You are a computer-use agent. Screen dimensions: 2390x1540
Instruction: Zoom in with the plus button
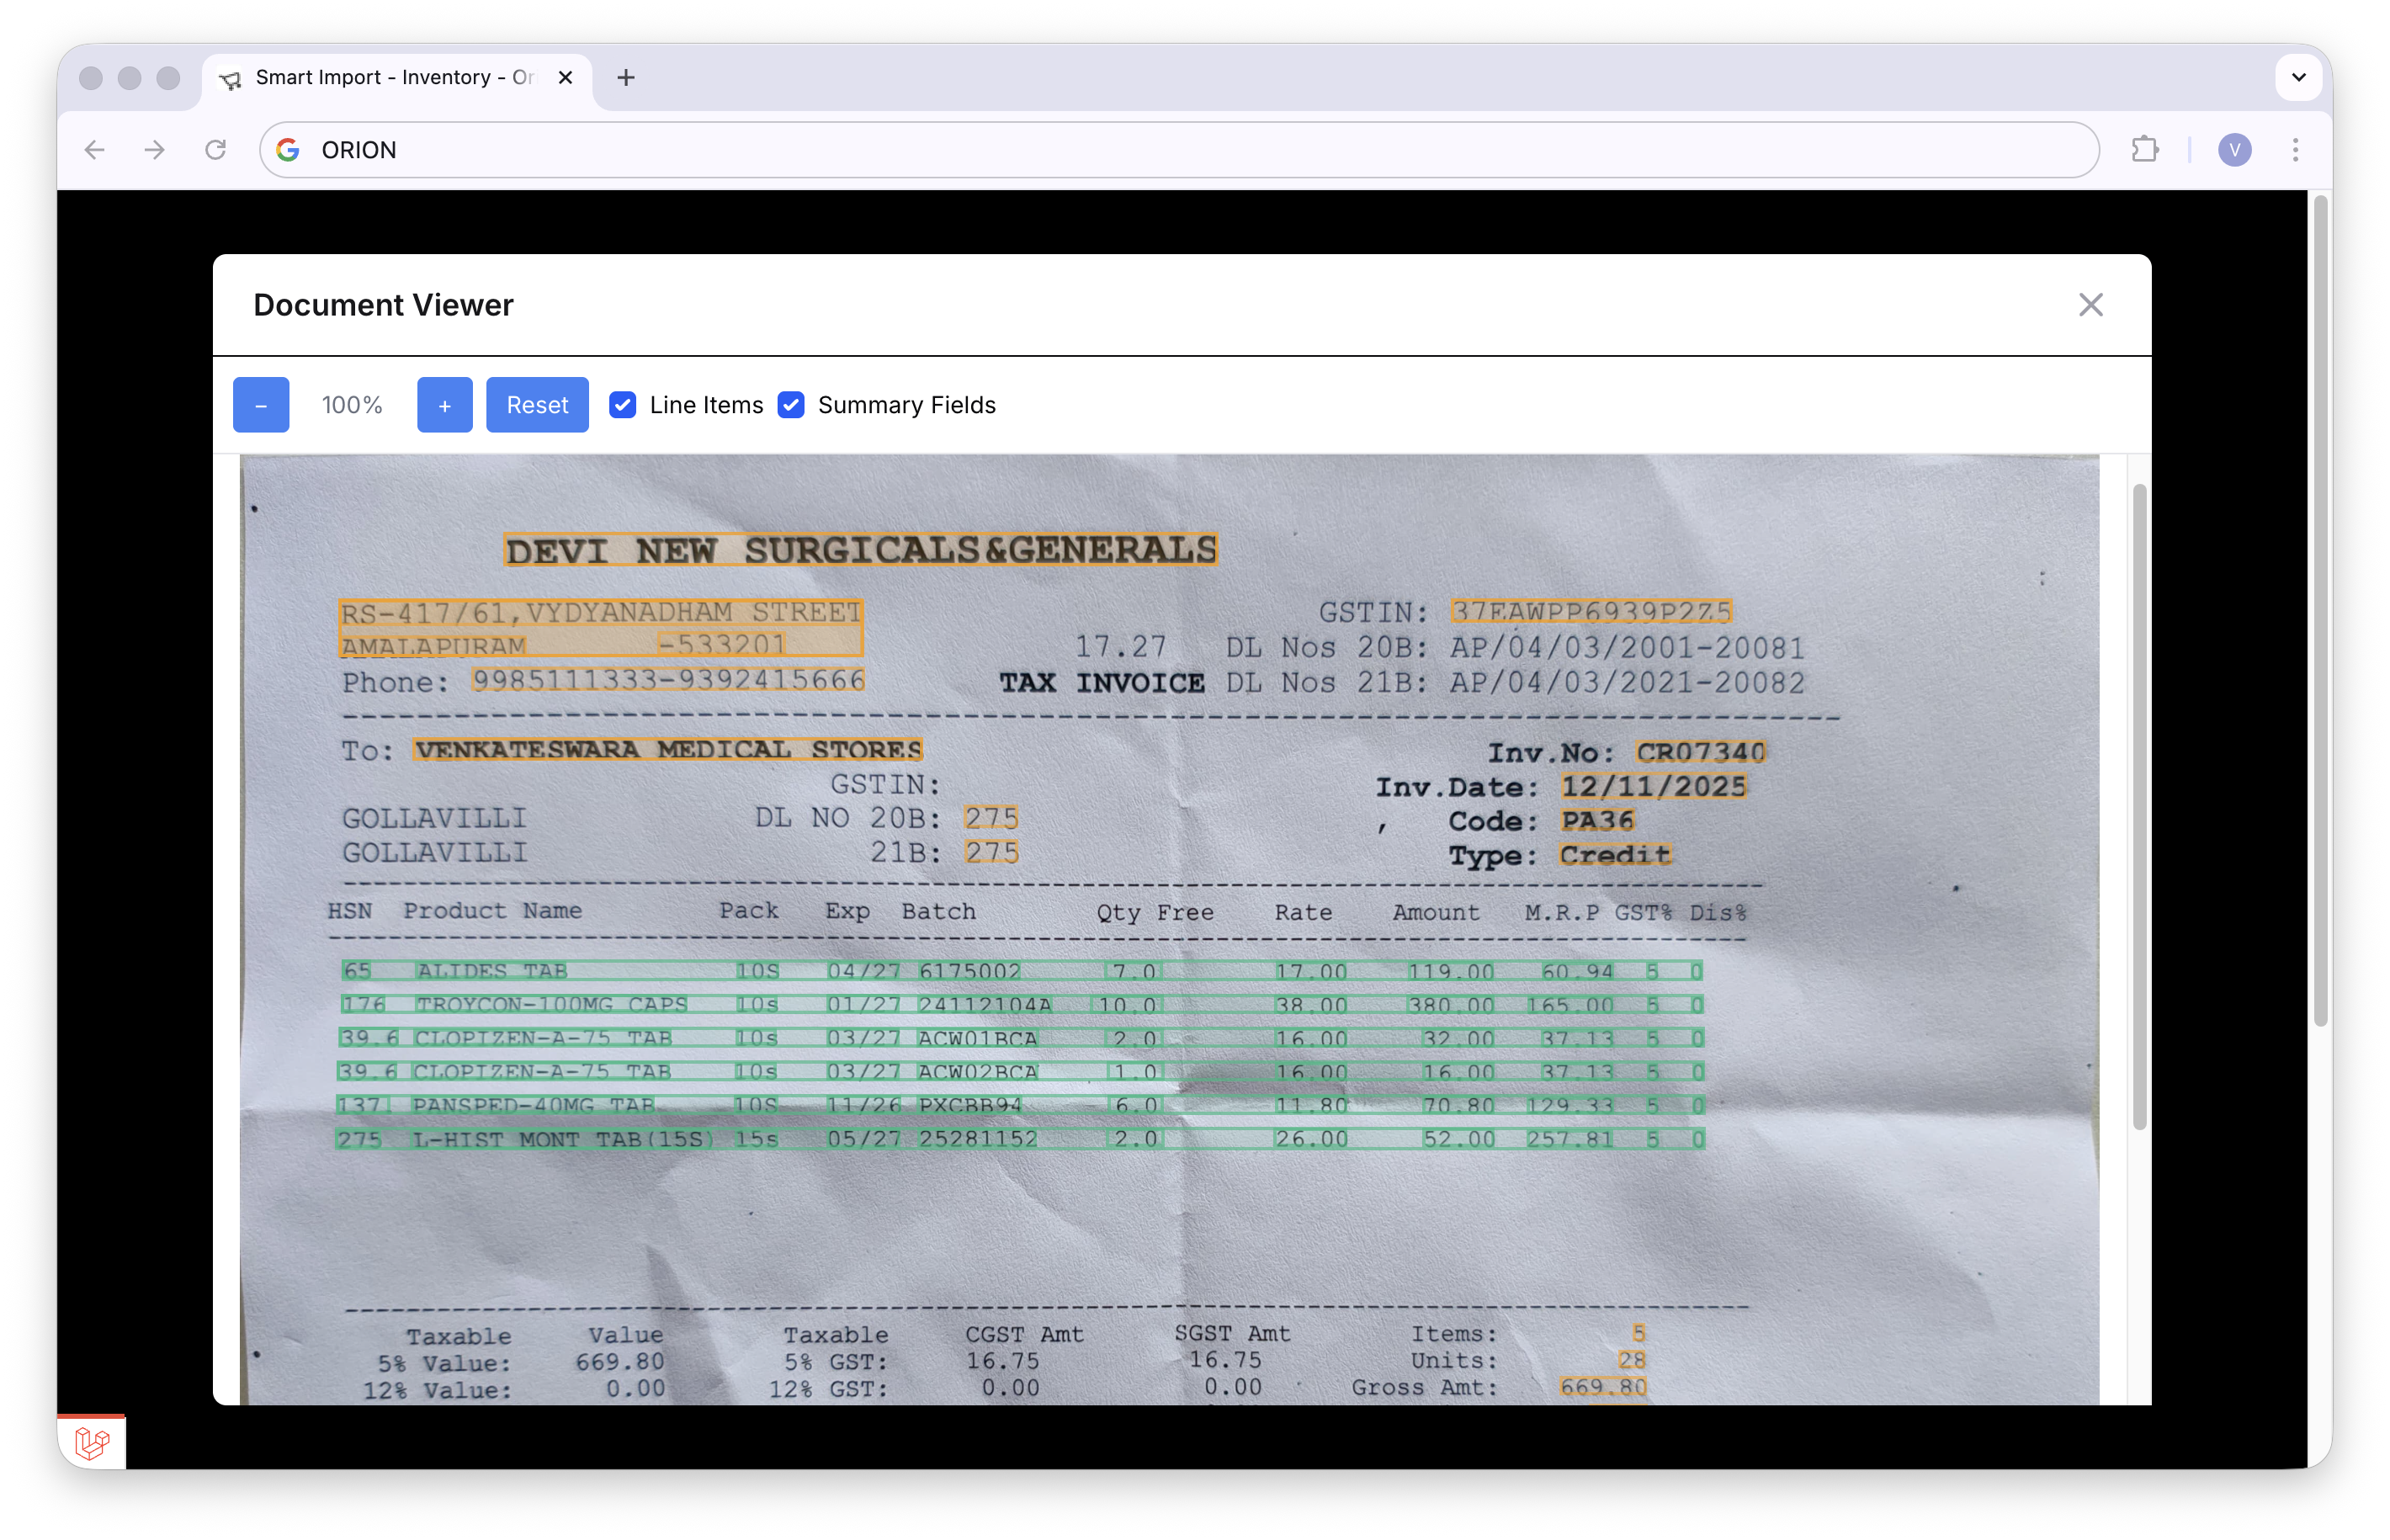pos(444,405)
